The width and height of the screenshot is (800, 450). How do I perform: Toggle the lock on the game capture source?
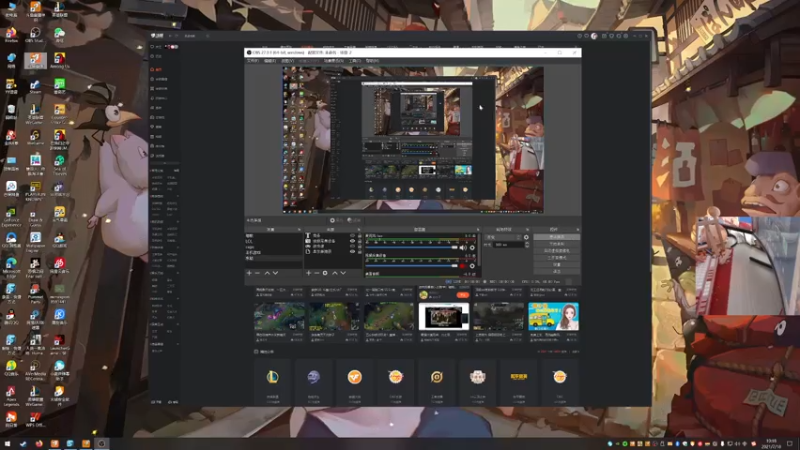pos(359,246)
